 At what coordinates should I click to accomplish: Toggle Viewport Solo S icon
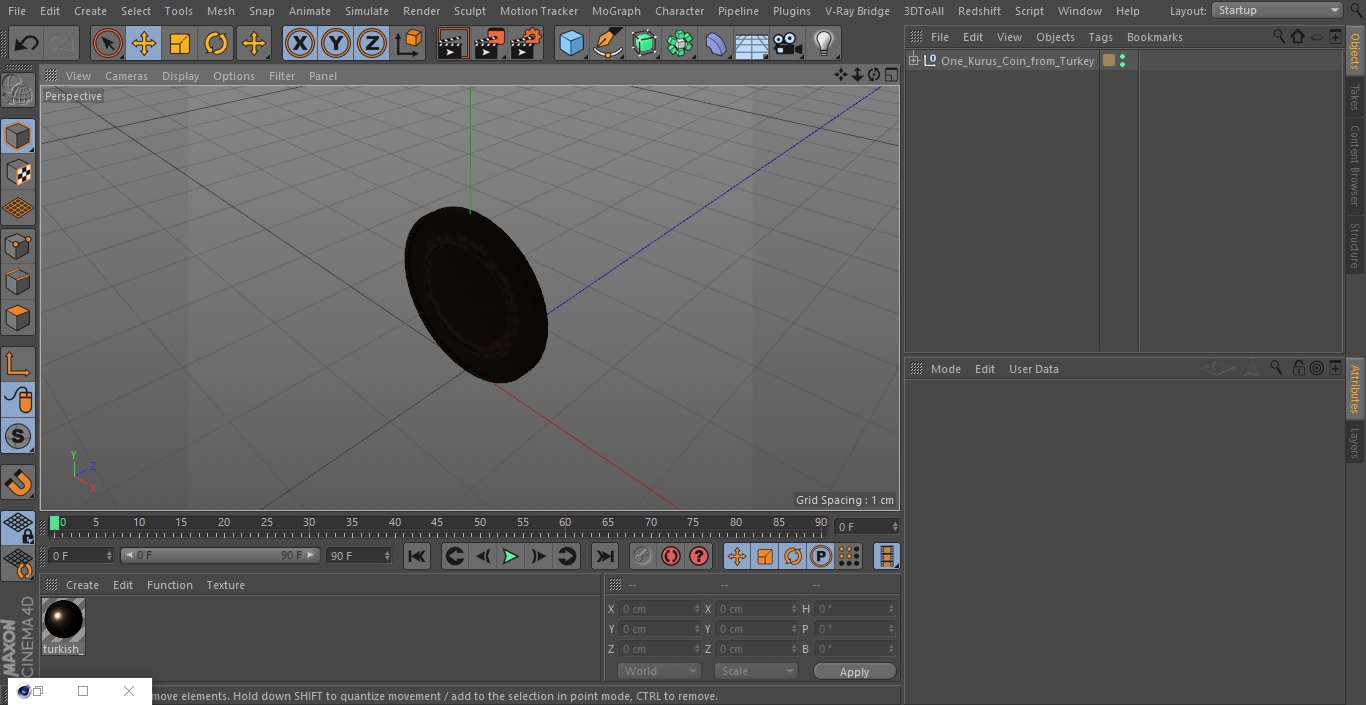pos(18,437)
